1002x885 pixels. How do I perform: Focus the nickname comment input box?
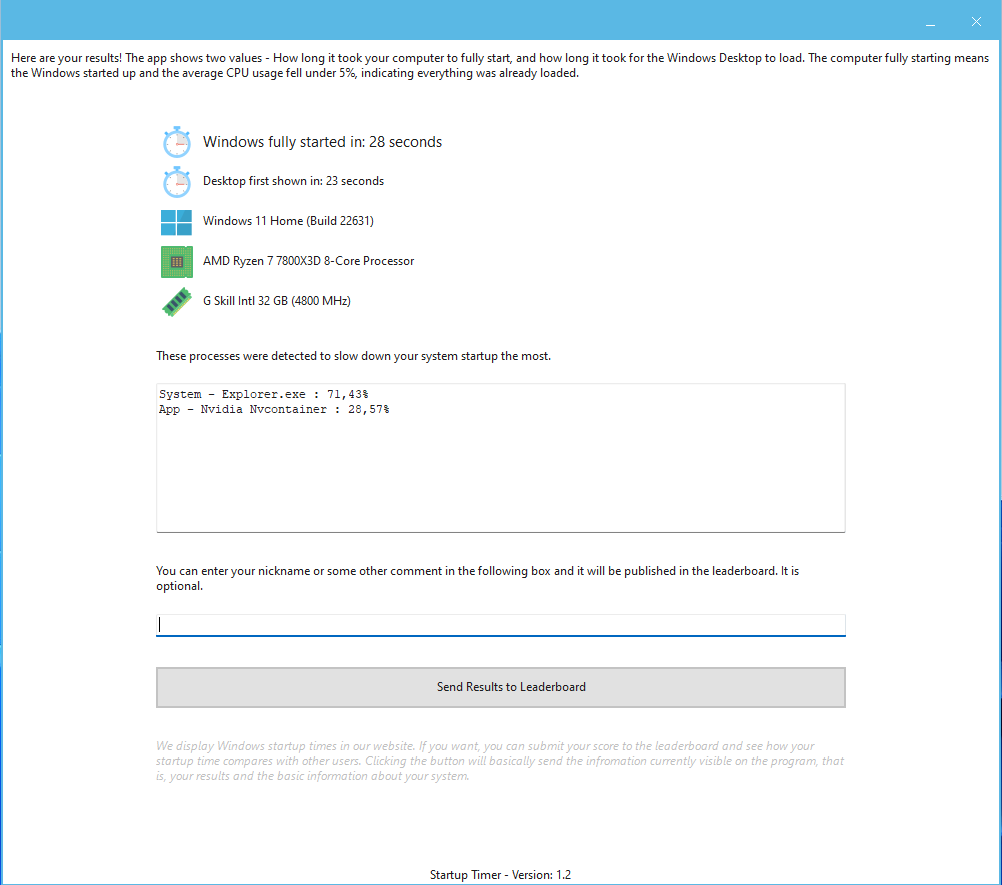point(501,625)
